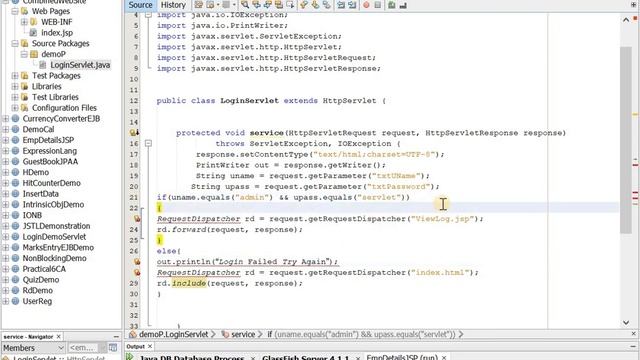The width and height of the screenshot is (640, 360).
Task: Expand the Test Packages node
Action: [x=15, y=76]
